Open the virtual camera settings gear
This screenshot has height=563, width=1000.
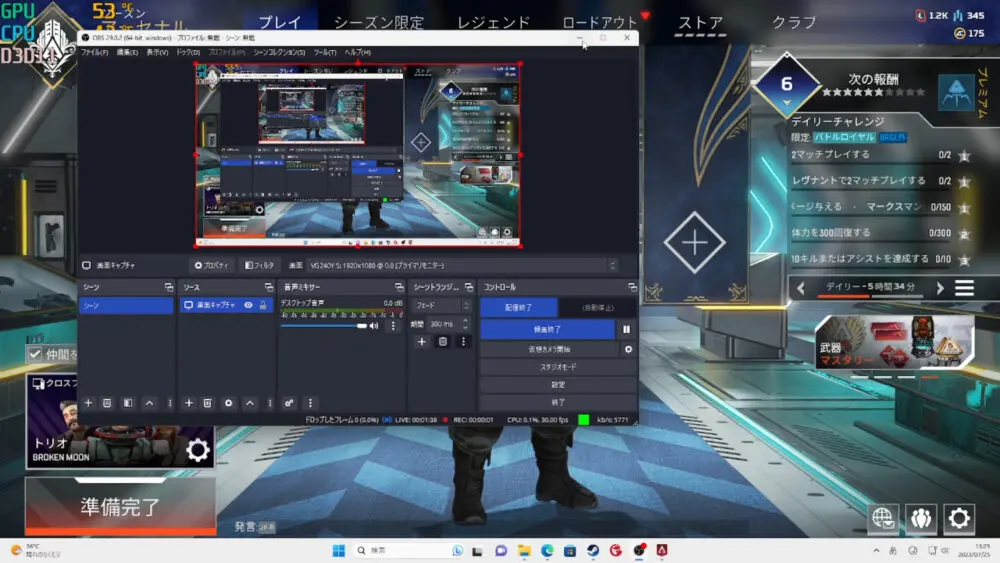[x=628, y=349]
